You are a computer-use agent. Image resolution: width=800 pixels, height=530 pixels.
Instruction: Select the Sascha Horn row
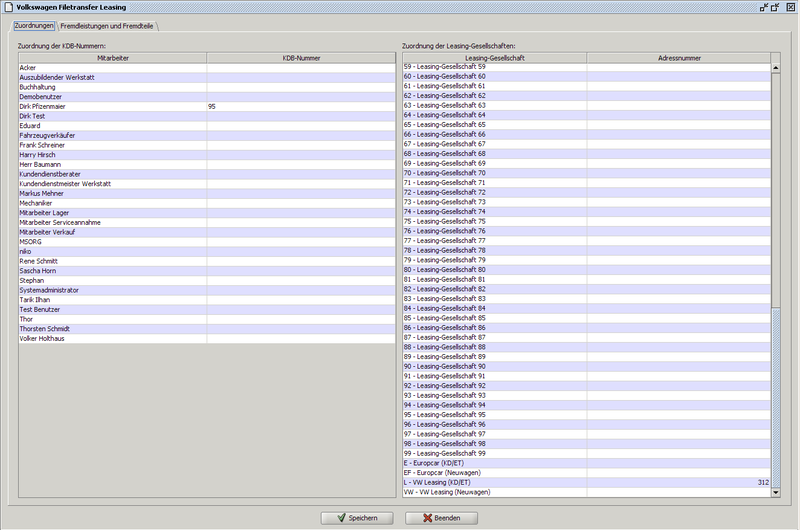[x=207, y=271]
